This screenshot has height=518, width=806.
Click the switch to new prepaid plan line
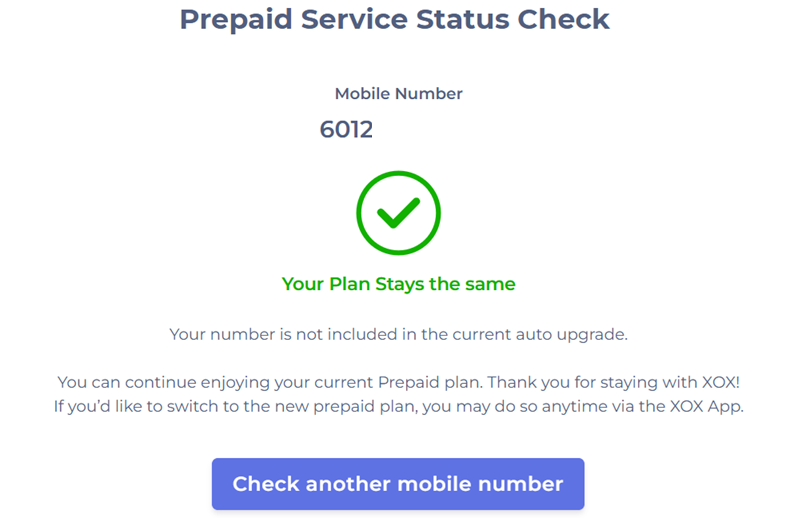(x=398, y=407)
